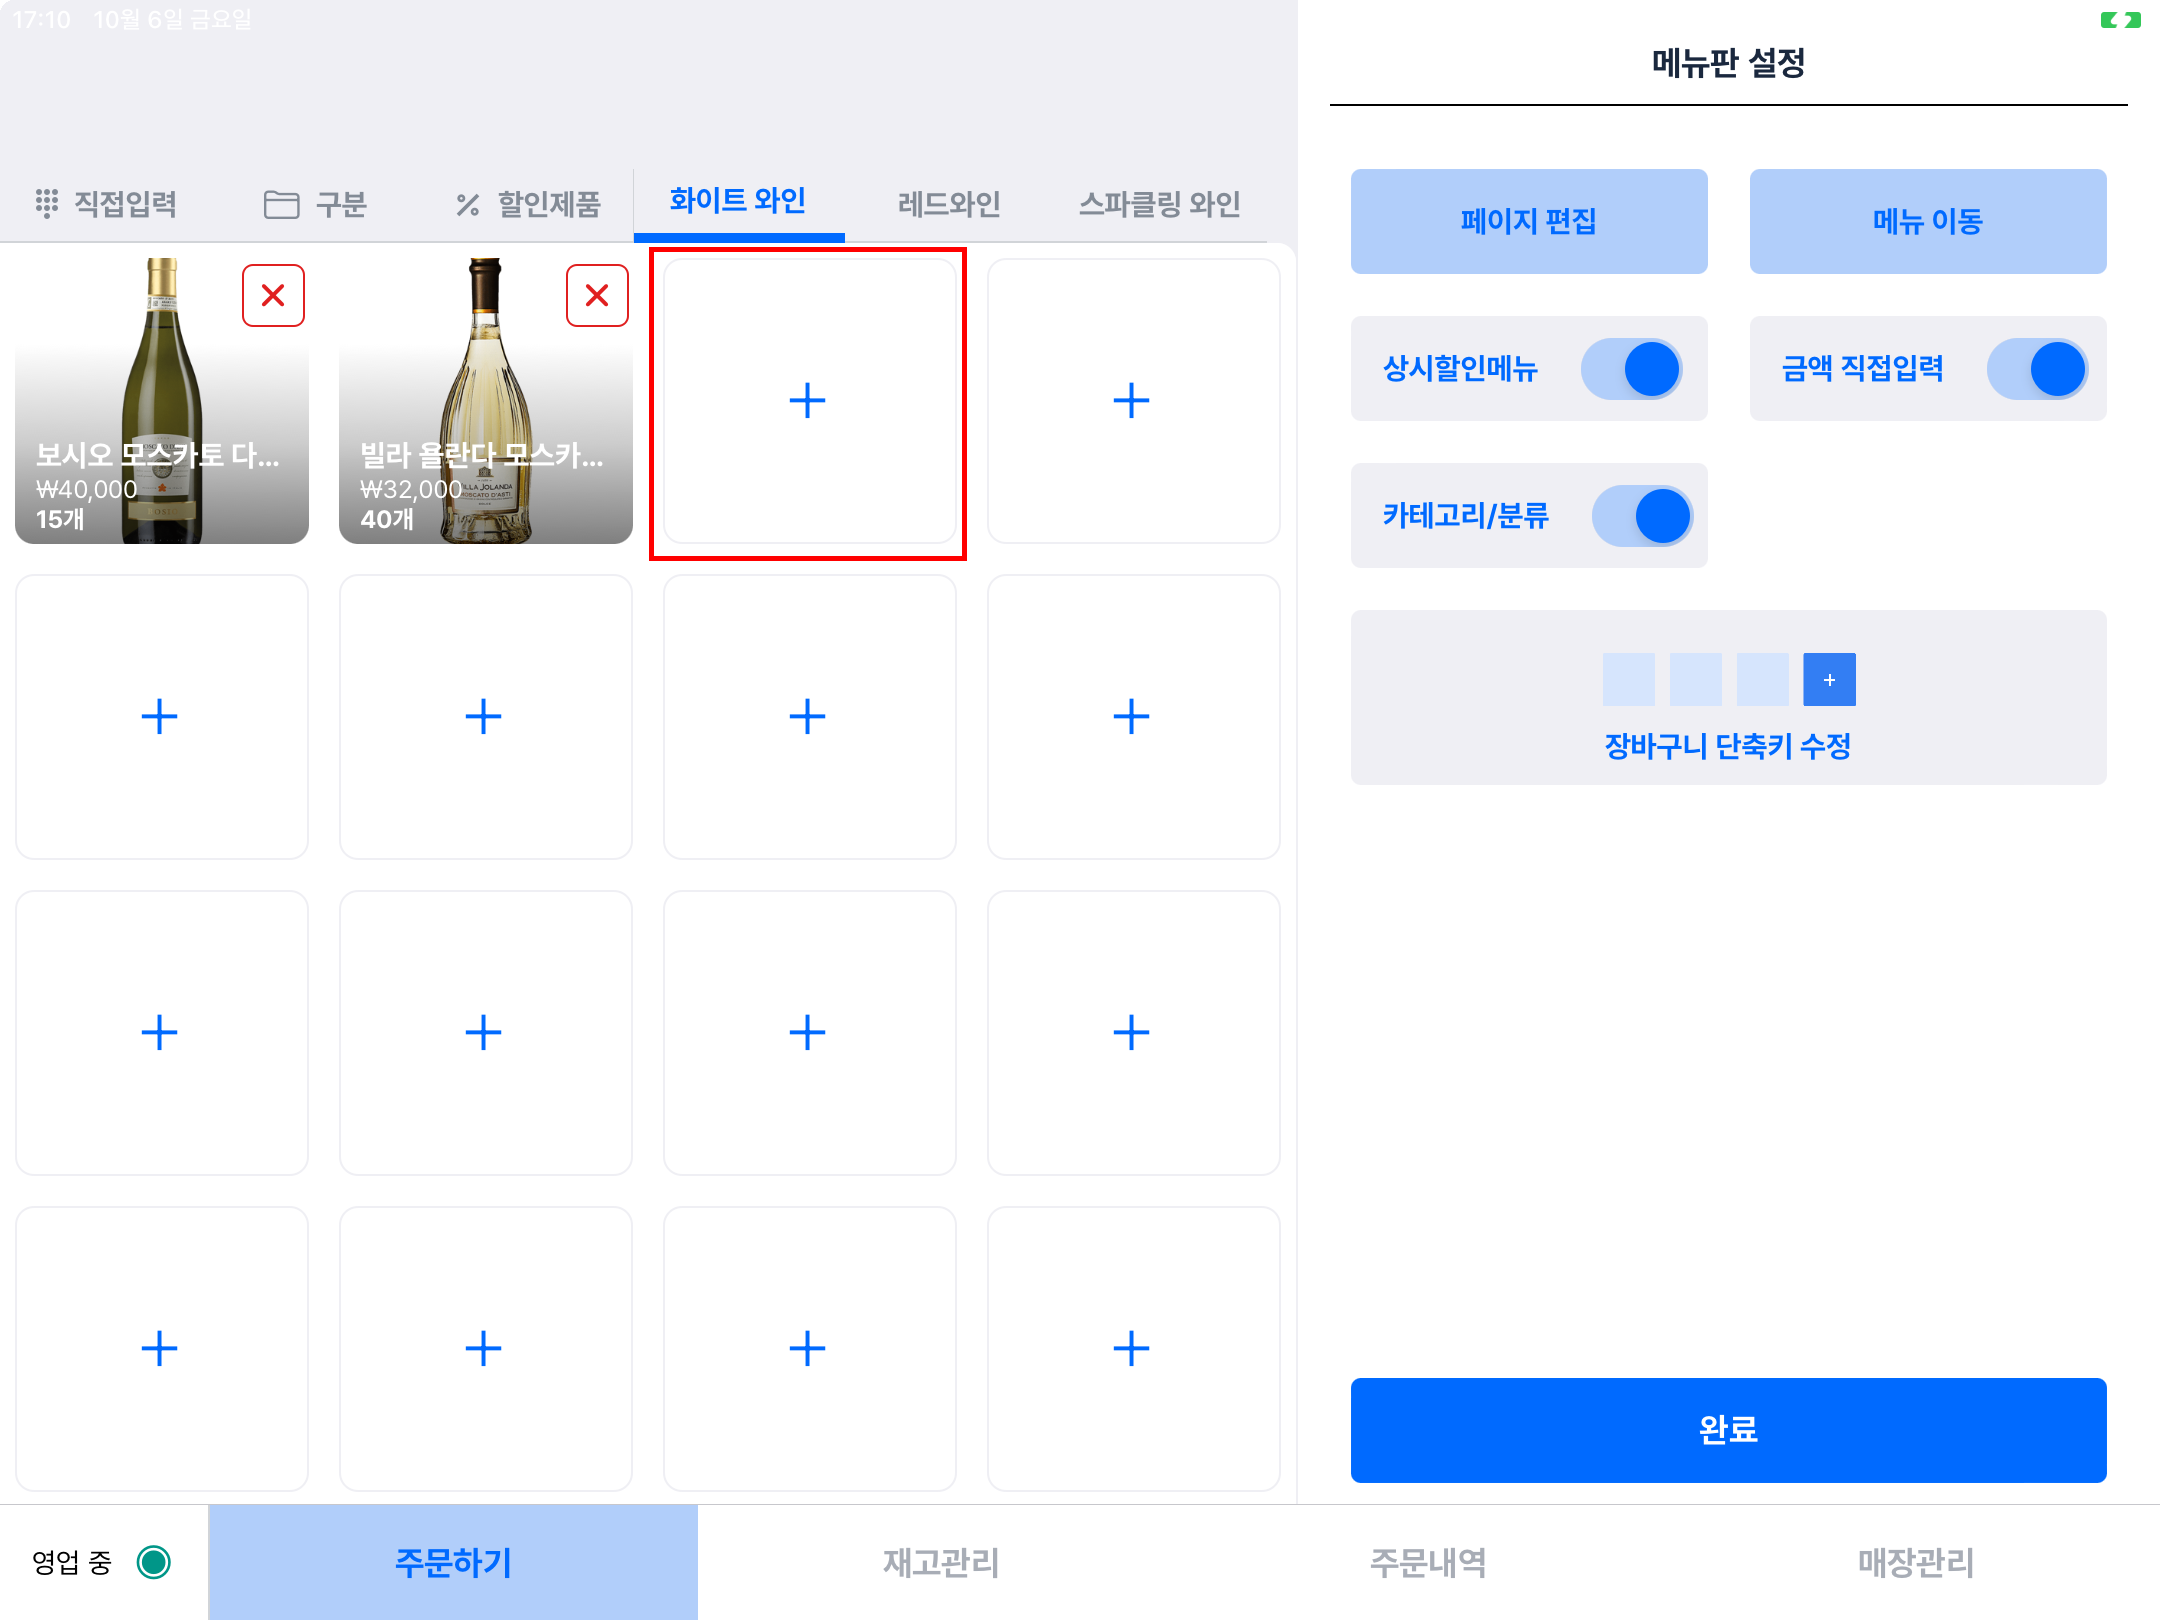Click the 영업 중 green status indicator

point(154,1562)
